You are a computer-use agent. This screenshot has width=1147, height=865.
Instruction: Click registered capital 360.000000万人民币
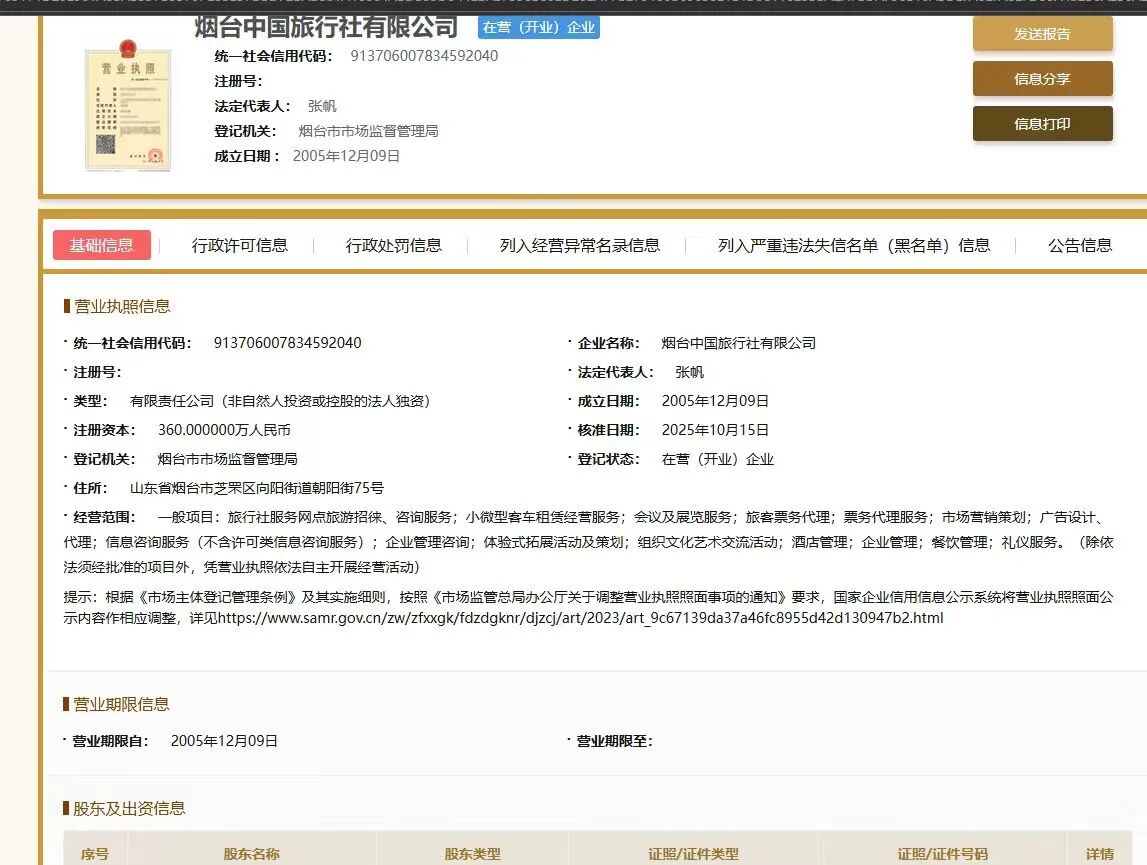coord(225,430)
